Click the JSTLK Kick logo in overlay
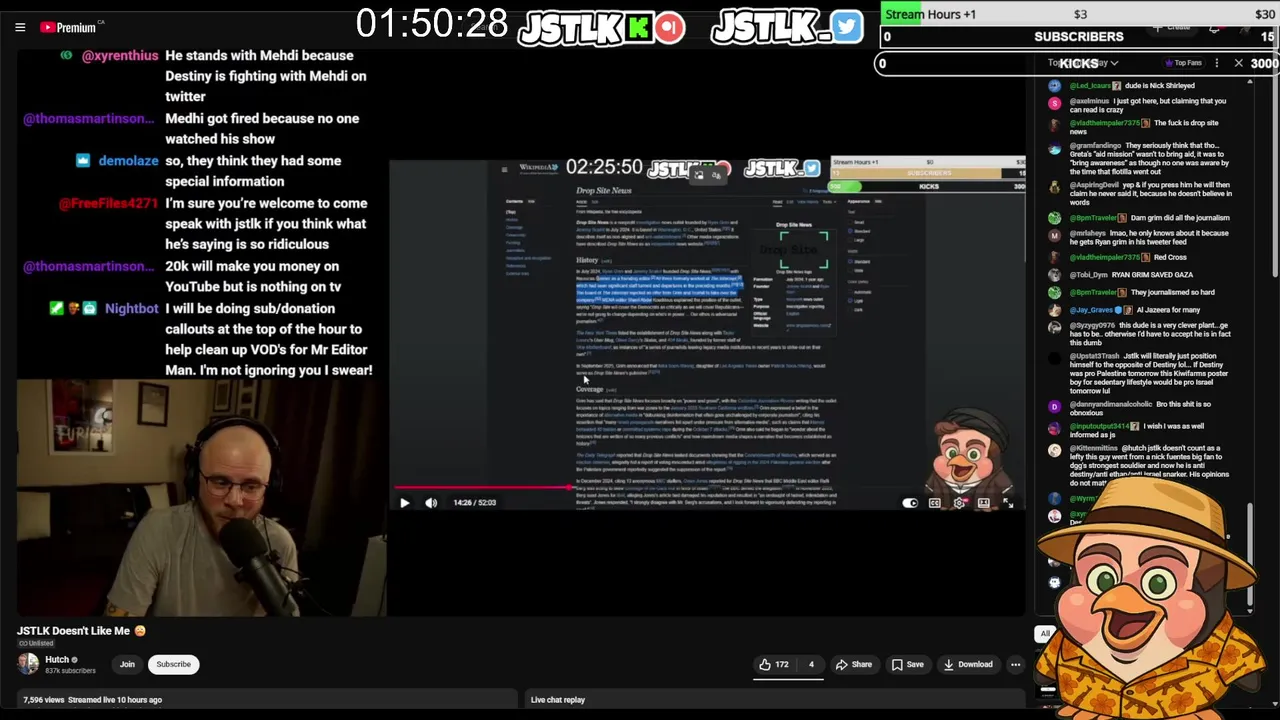This screenshot has height=720, width=1280. click(639, 27)
